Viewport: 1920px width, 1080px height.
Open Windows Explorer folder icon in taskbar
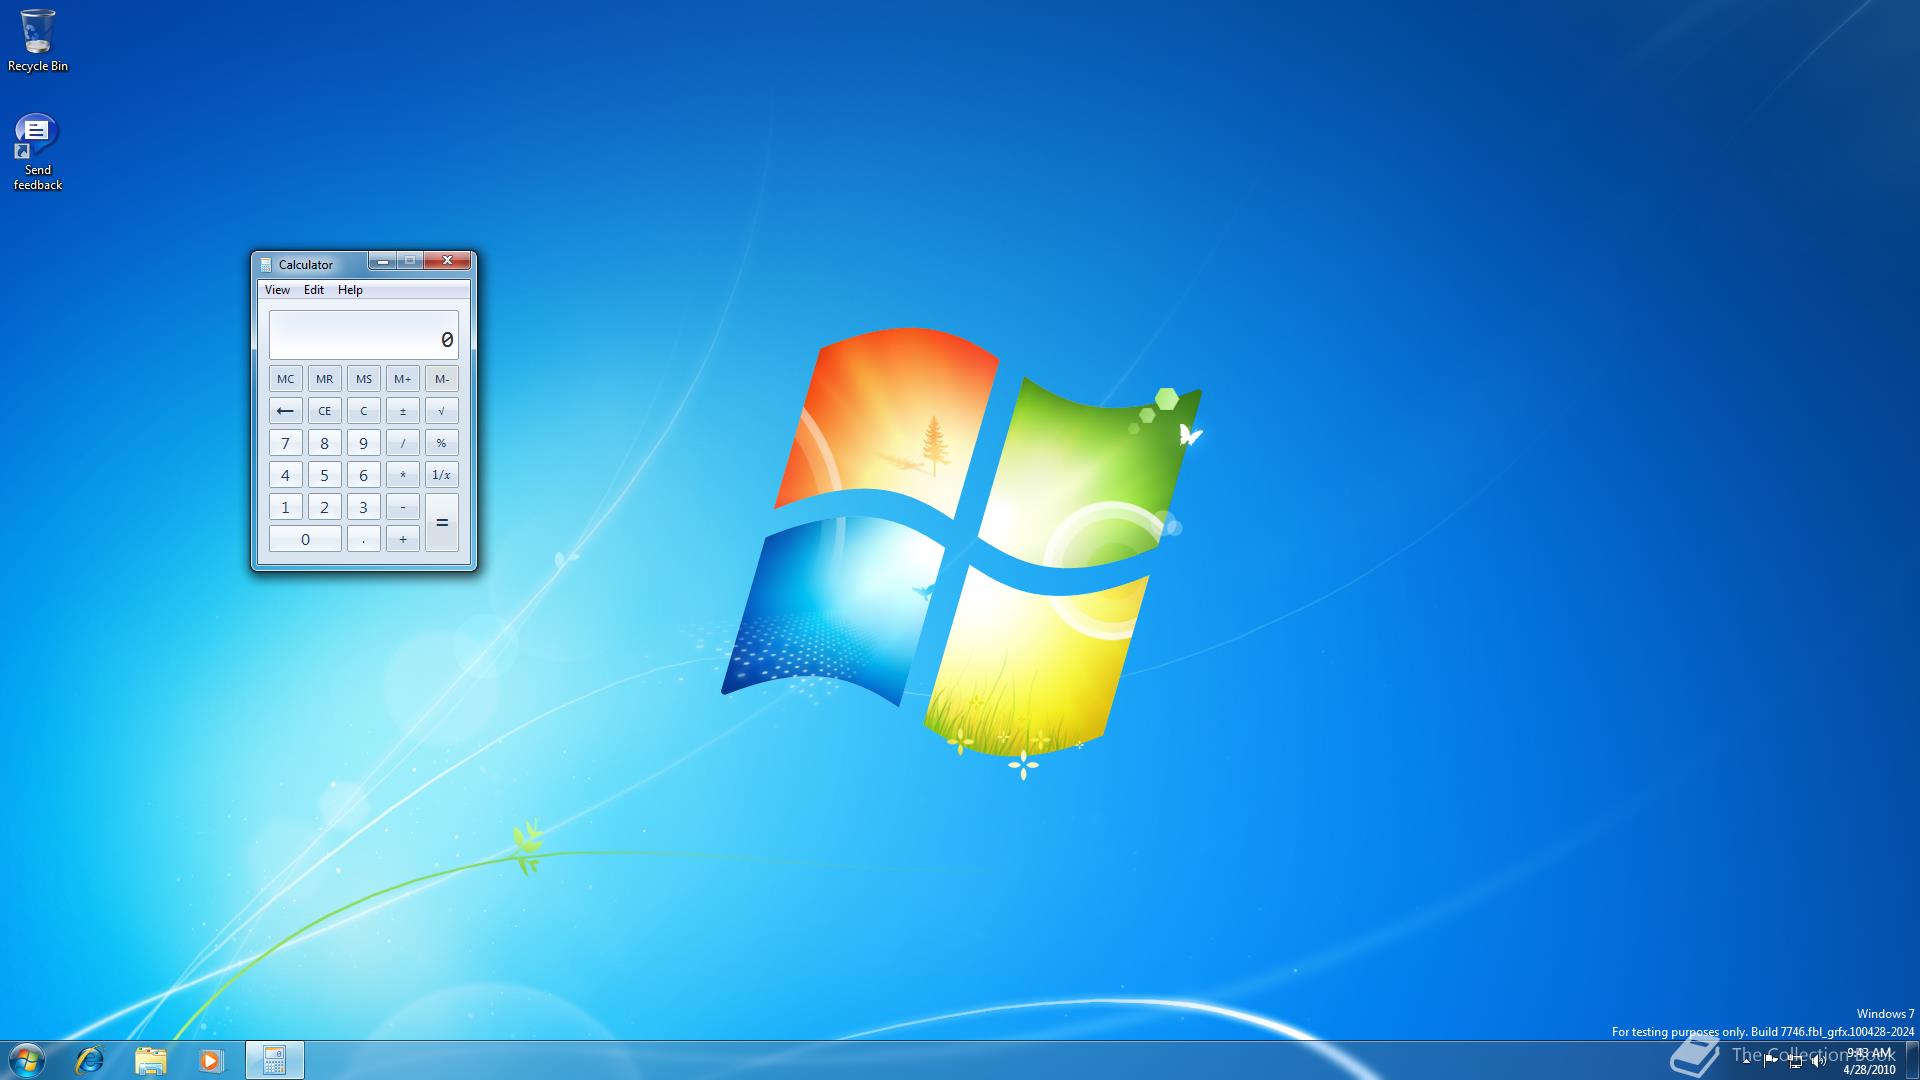151,1060
